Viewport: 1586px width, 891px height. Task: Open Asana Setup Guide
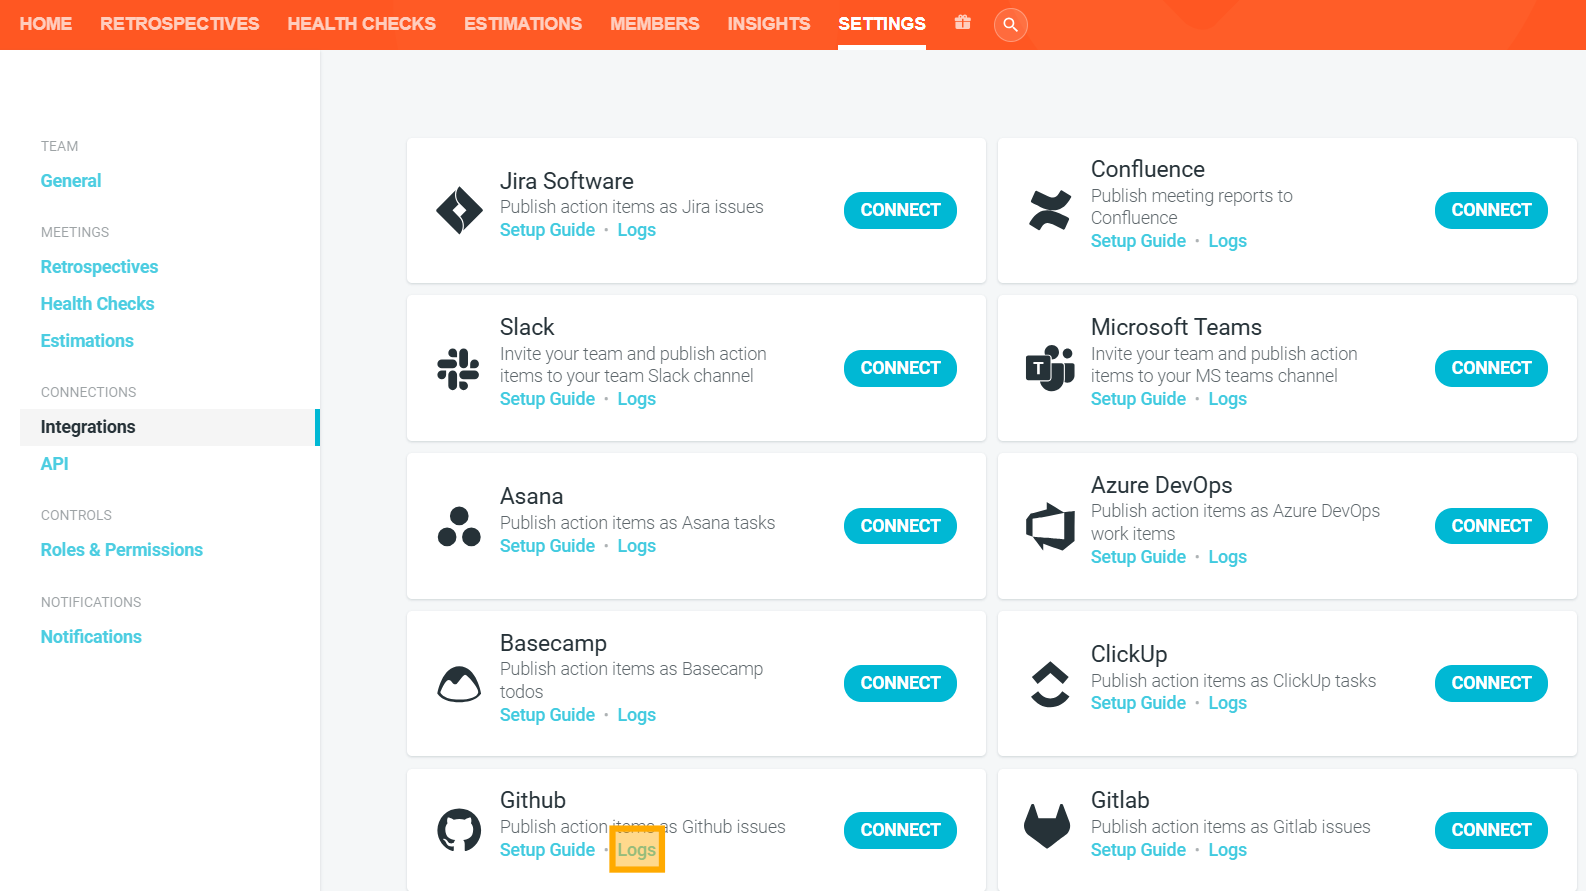click(x=547, y=546)
